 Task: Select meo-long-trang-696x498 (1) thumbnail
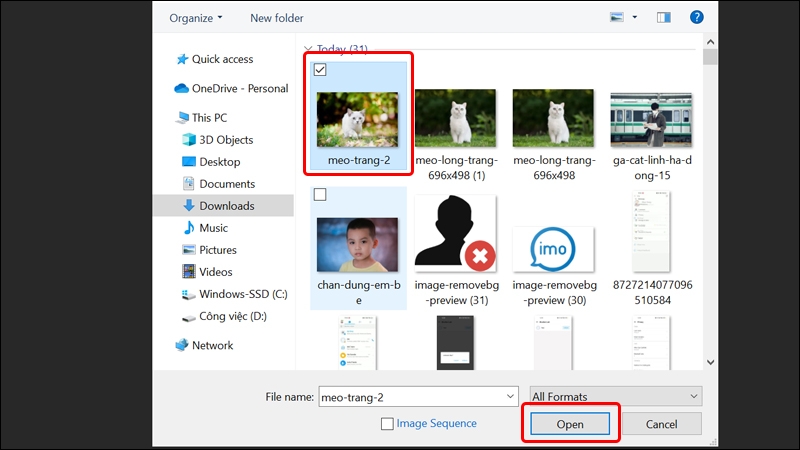click(456, 118)
